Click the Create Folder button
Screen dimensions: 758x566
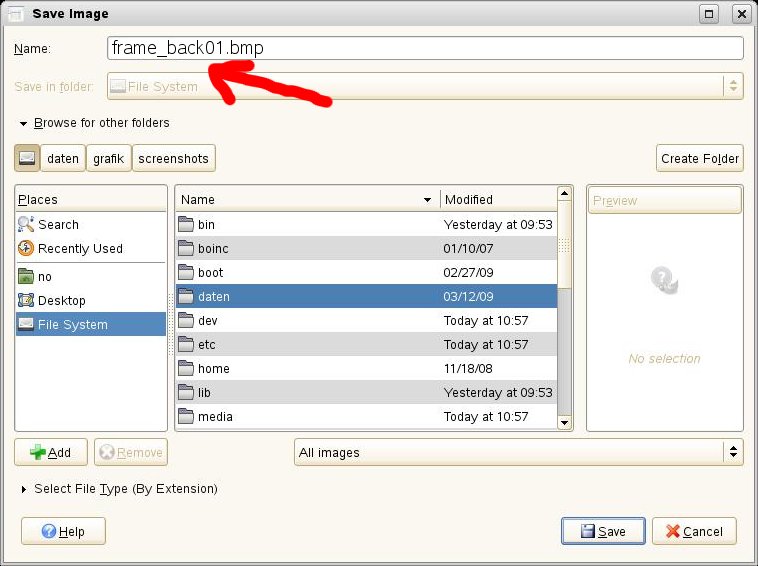pos(700,158)
